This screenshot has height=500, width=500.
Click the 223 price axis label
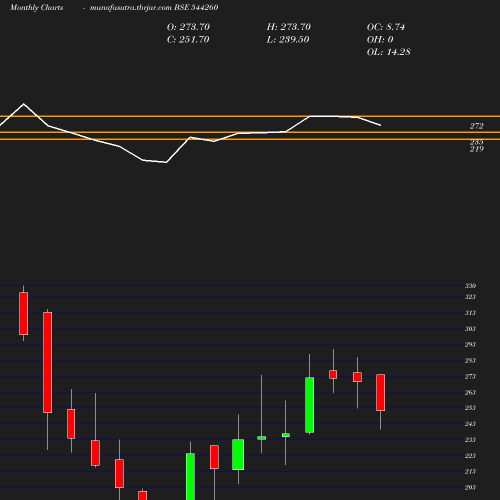point(470,456)
